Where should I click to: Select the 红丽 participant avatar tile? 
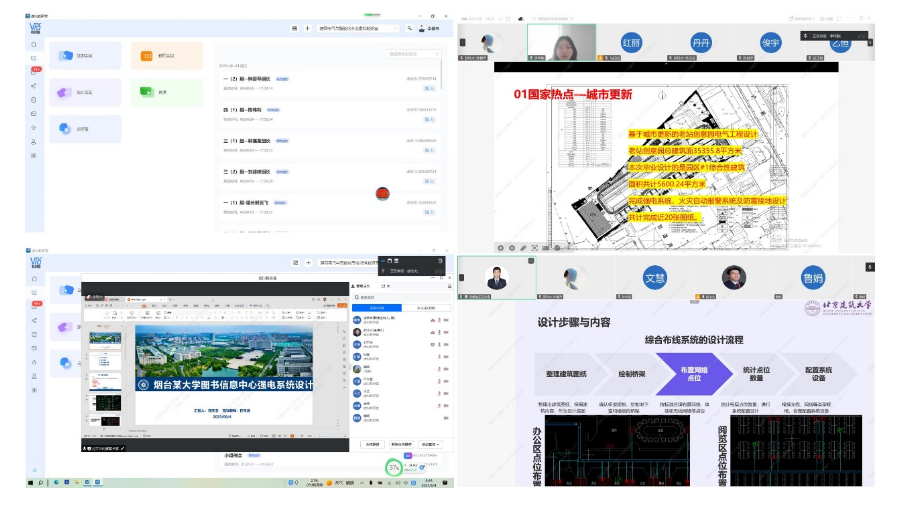(631, 44)
